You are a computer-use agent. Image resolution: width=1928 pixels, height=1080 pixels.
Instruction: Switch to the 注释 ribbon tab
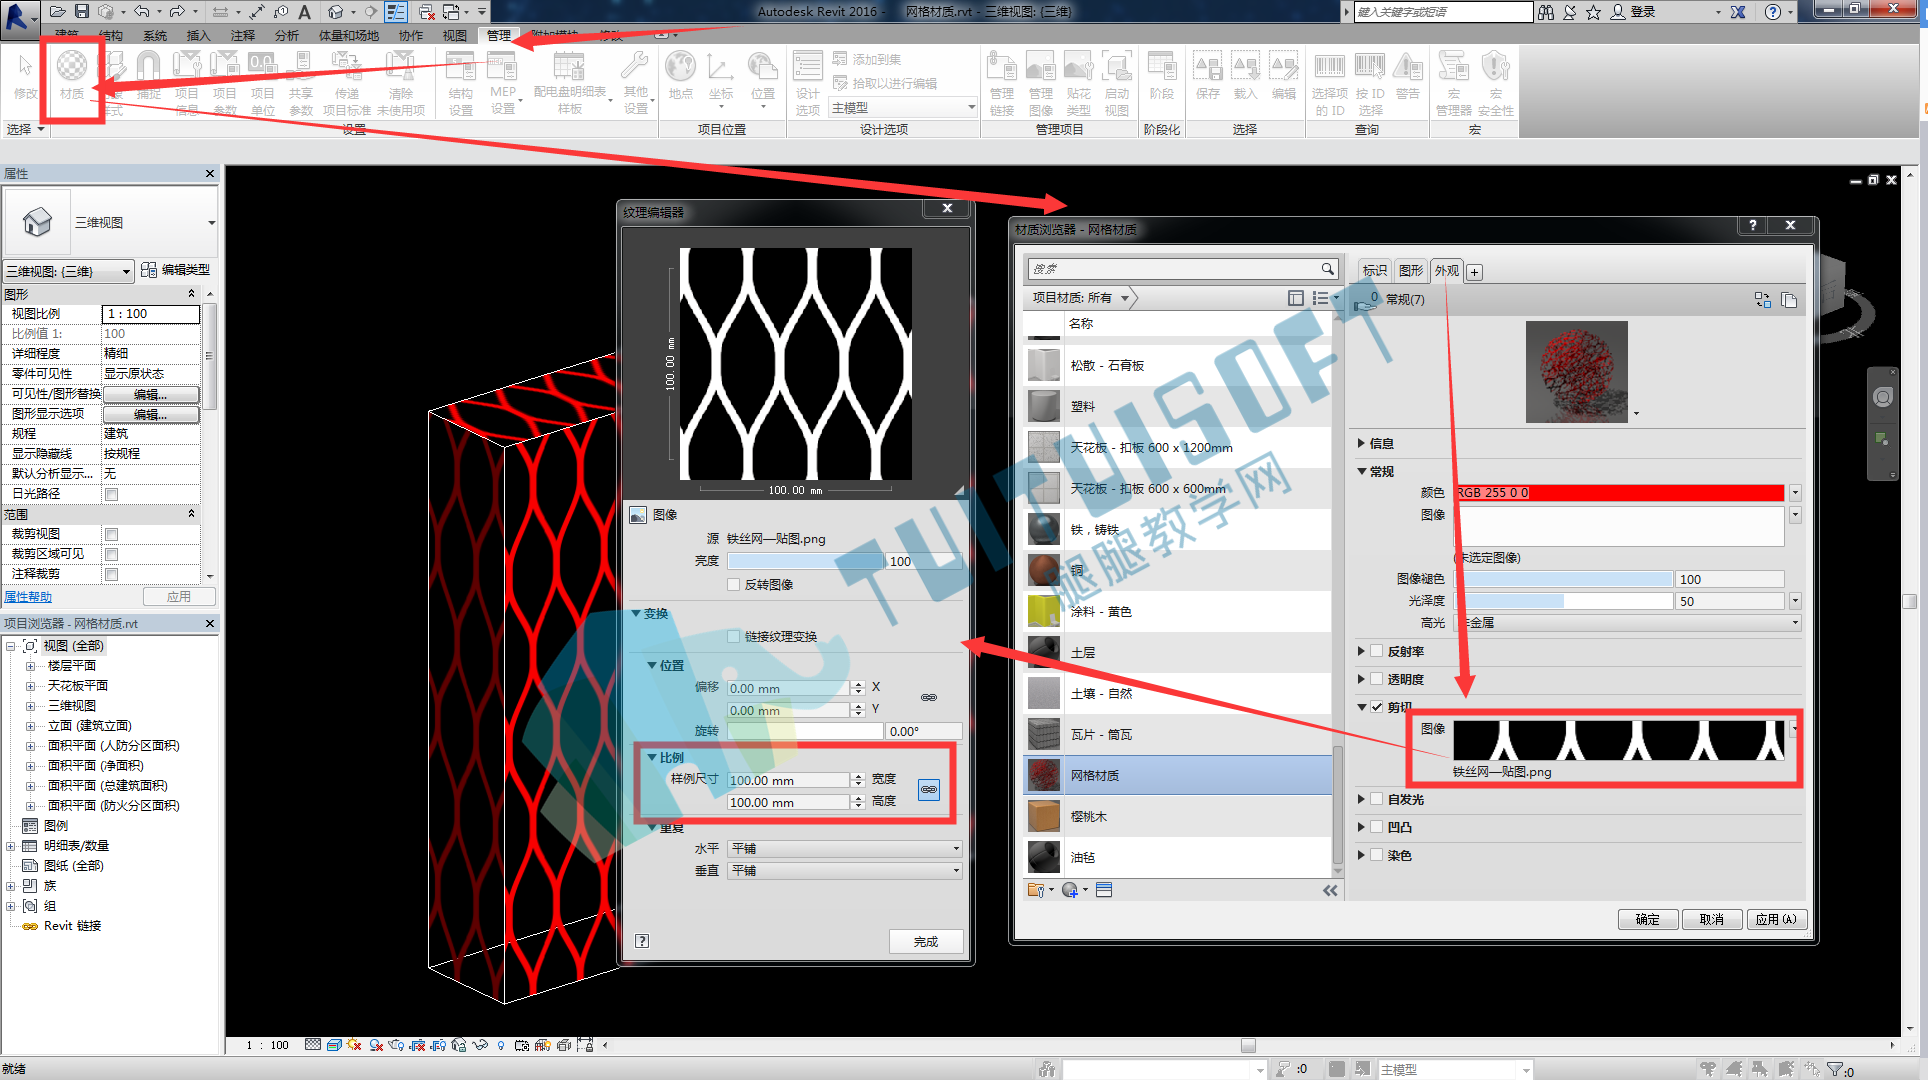pos(243,35)
